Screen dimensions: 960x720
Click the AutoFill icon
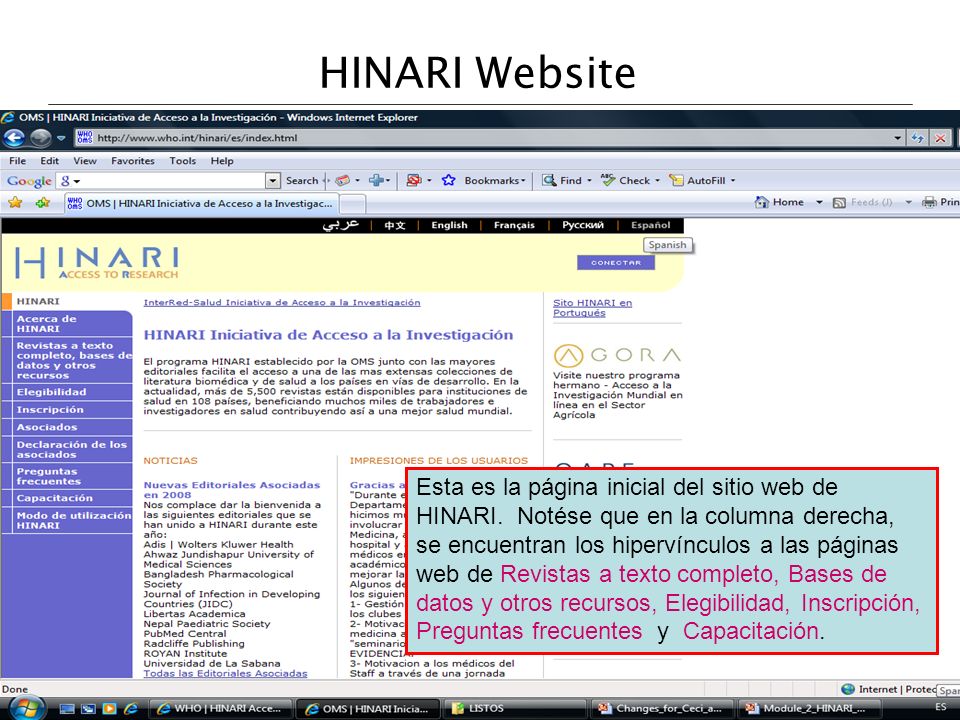coord(676,180)
